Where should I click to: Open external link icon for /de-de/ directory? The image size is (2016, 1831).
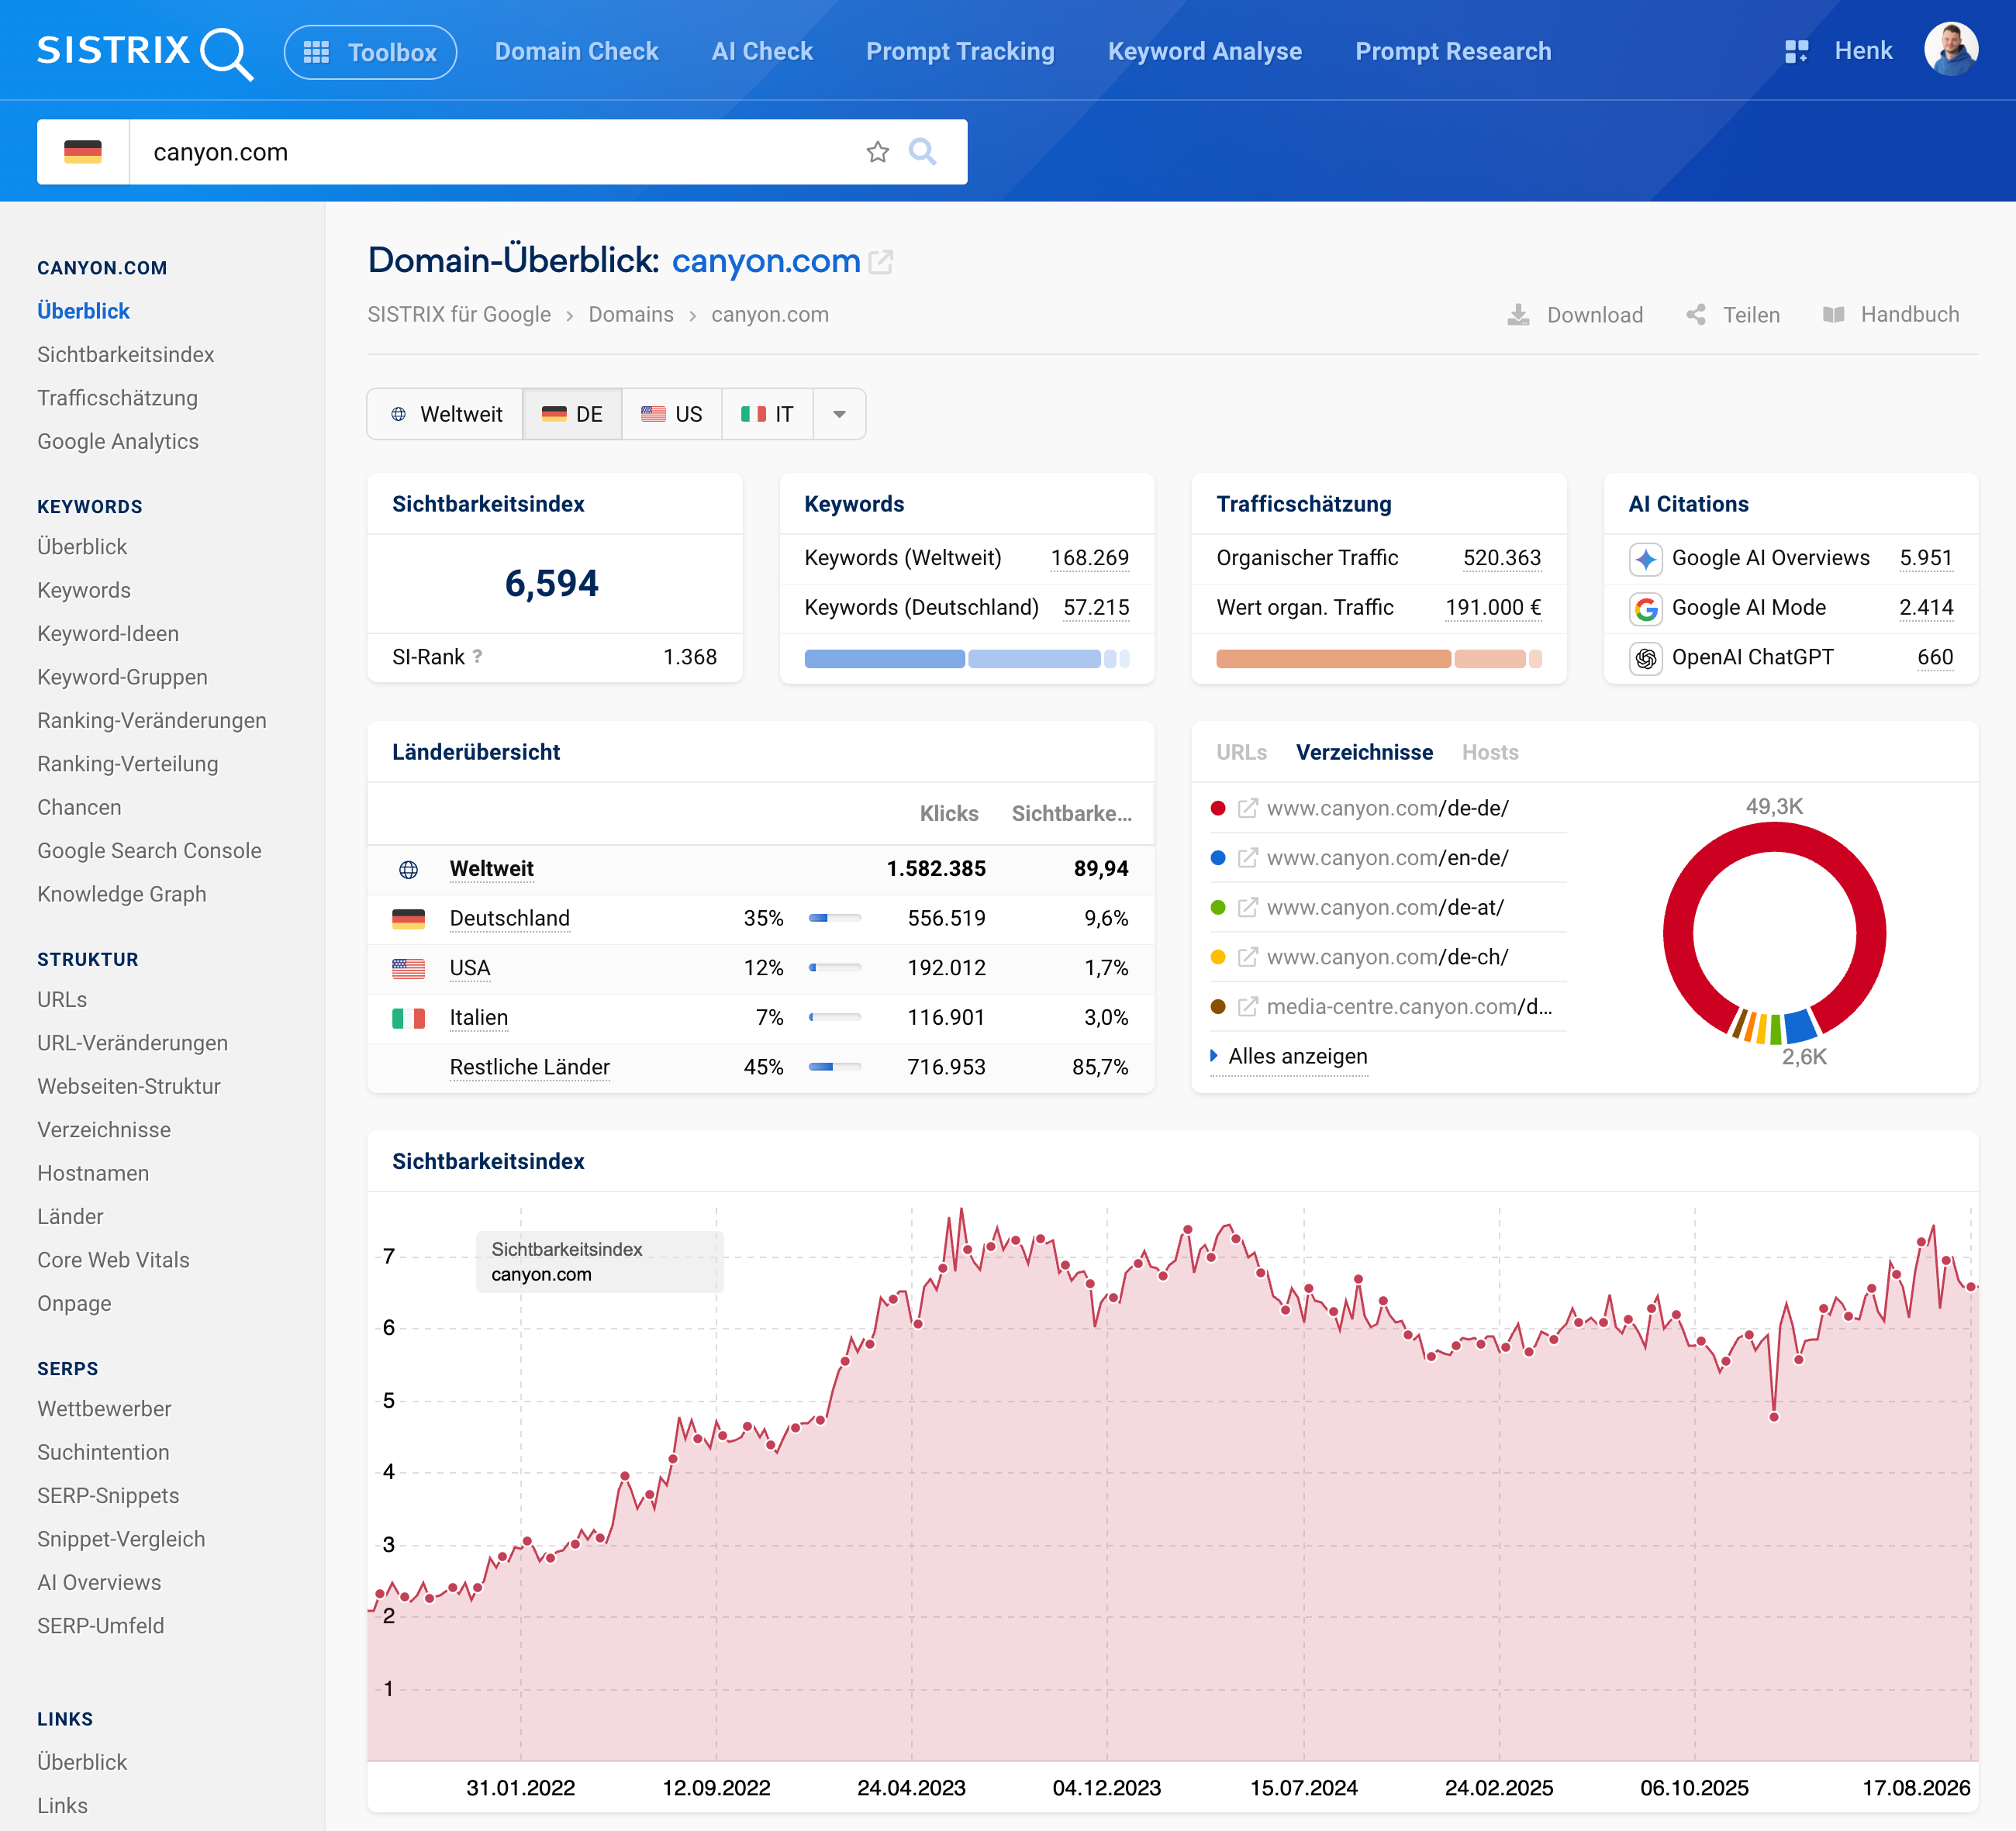click(1248, 808)
